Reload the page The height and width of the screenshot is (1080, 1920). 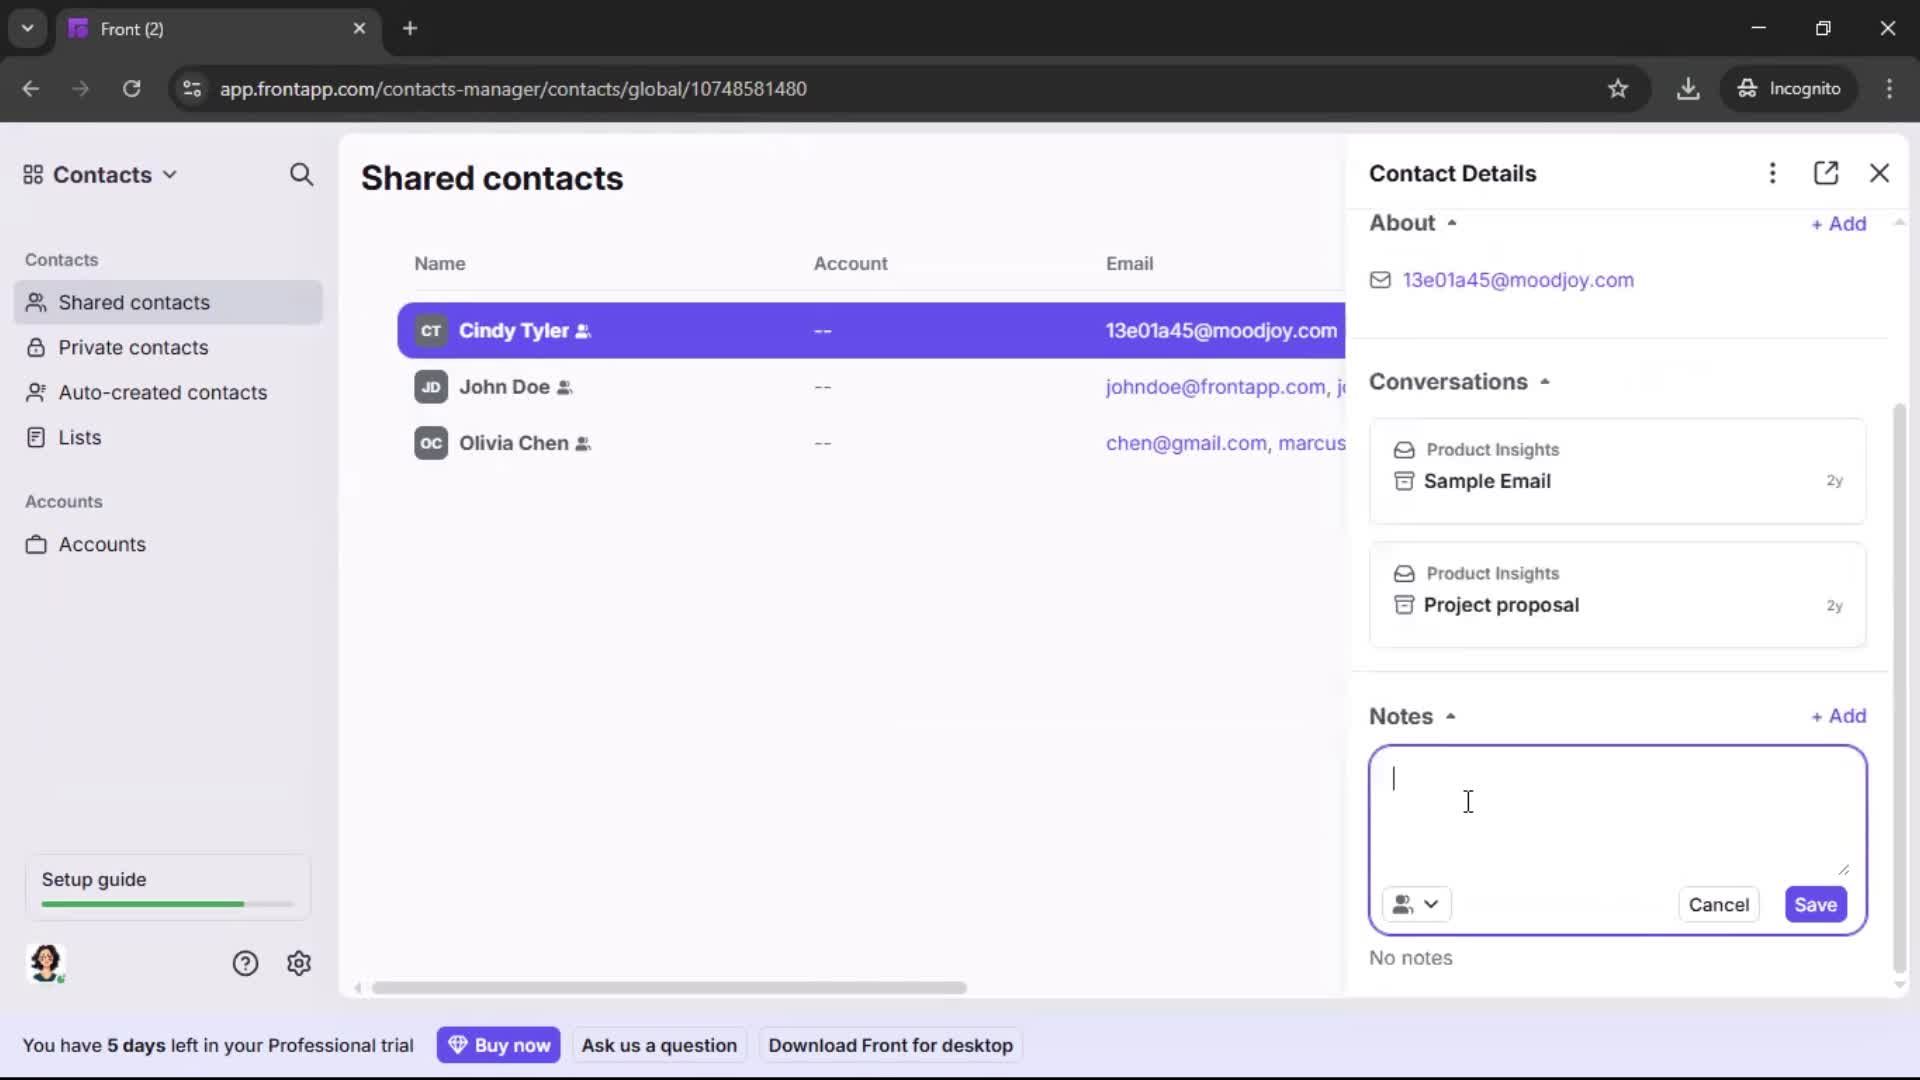[x=131, y=88]
